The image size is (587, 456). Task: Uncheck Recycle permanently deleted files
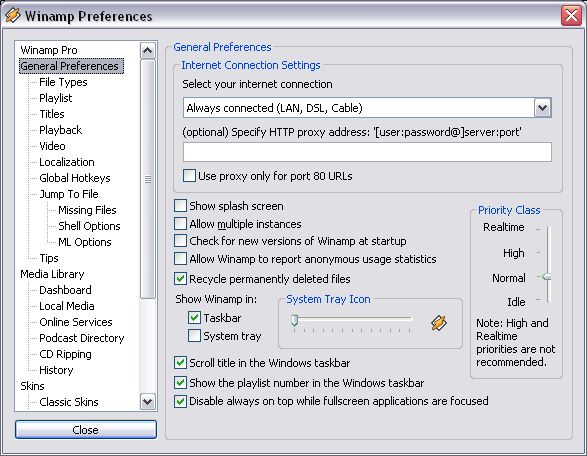180,279
